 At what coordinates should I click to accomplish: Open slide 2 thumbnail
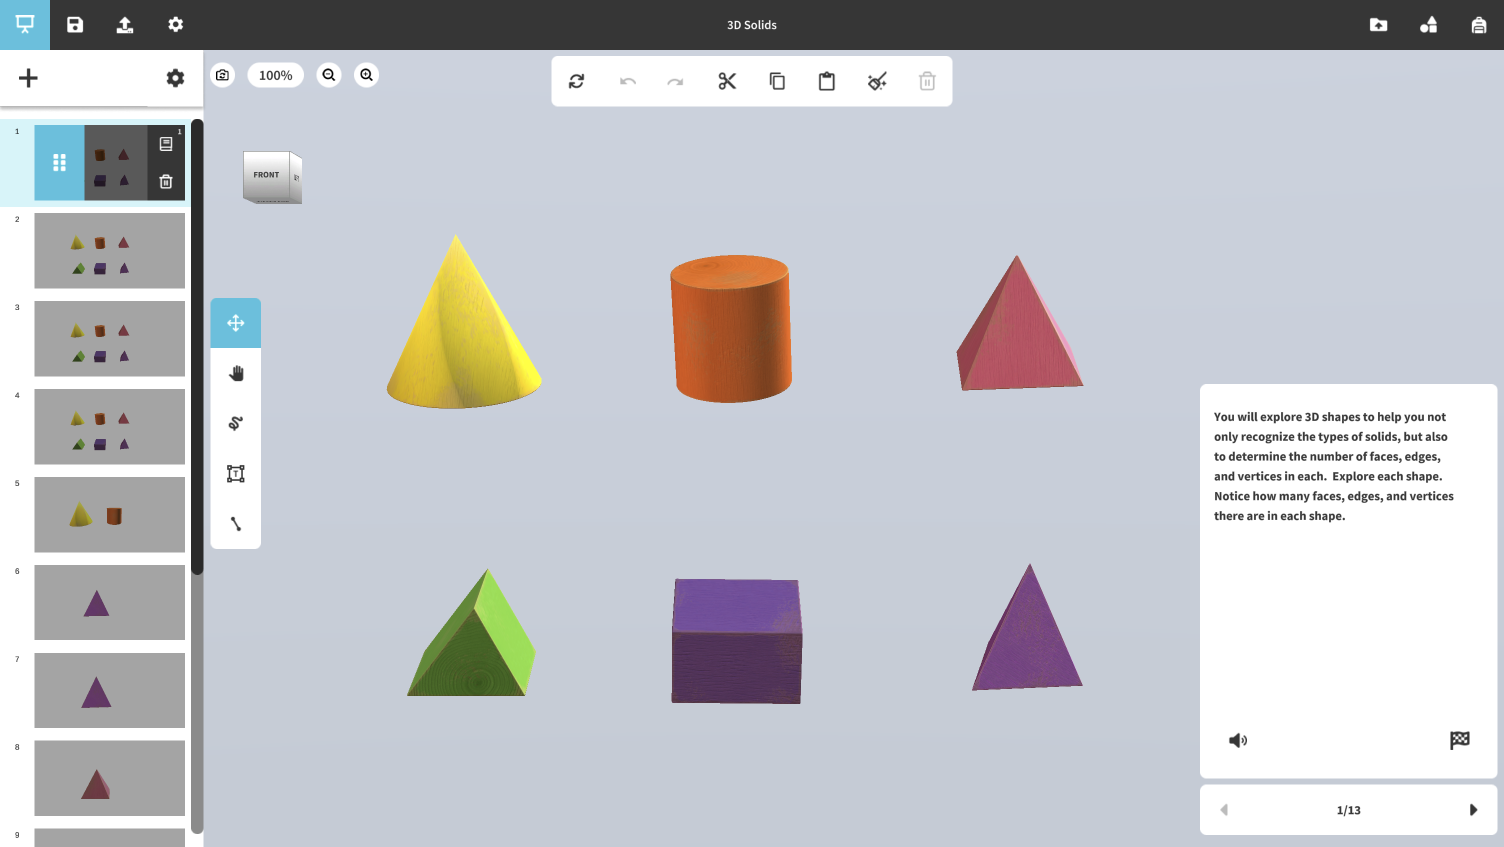coord(110,251)
